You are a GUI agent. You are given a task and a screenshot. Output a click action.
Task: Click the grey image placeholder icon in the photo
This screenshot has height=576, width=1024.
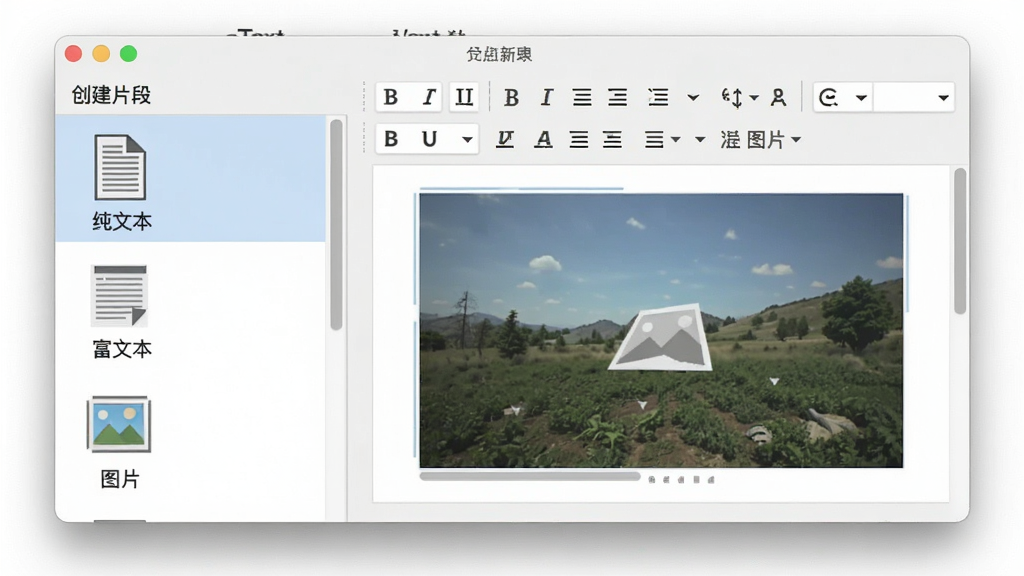tap(661, 337)
